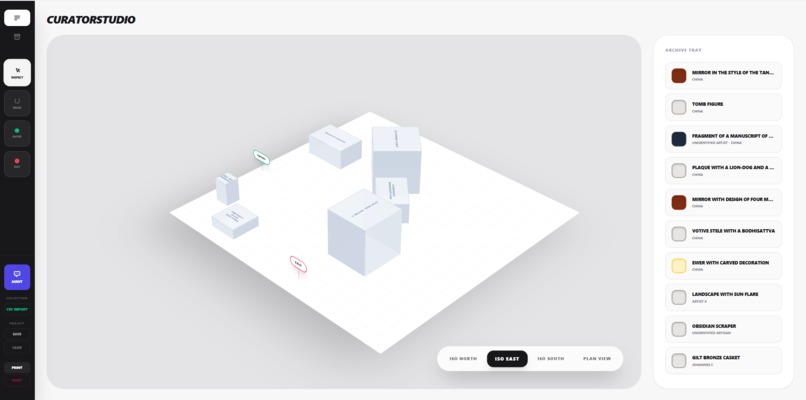
Task: Select the Tomb Figure tray item
Action: pos(723,107)
